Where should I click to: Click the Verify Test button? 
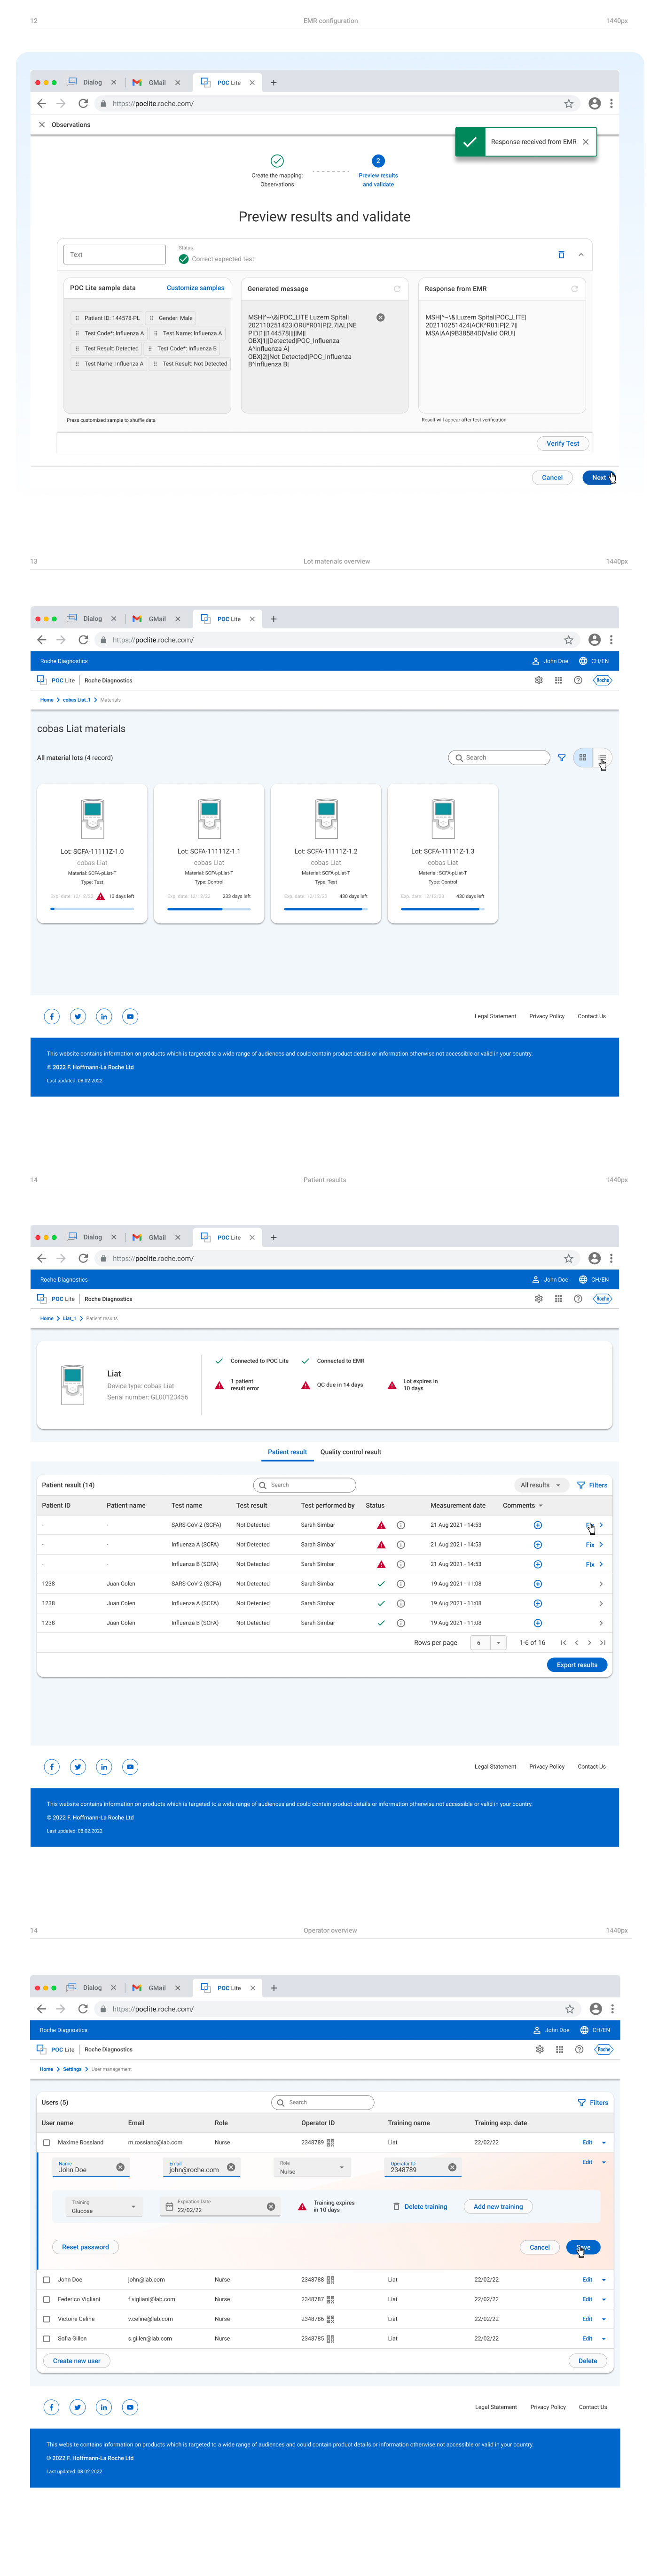[563, 443]
